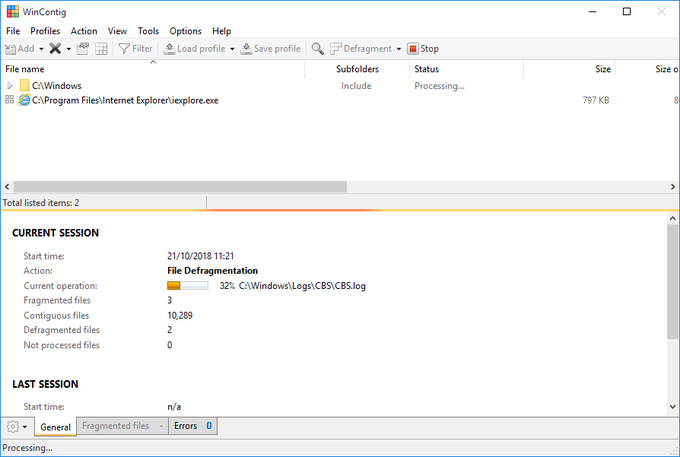Click the Subfolders column header

tap(357, 69)
